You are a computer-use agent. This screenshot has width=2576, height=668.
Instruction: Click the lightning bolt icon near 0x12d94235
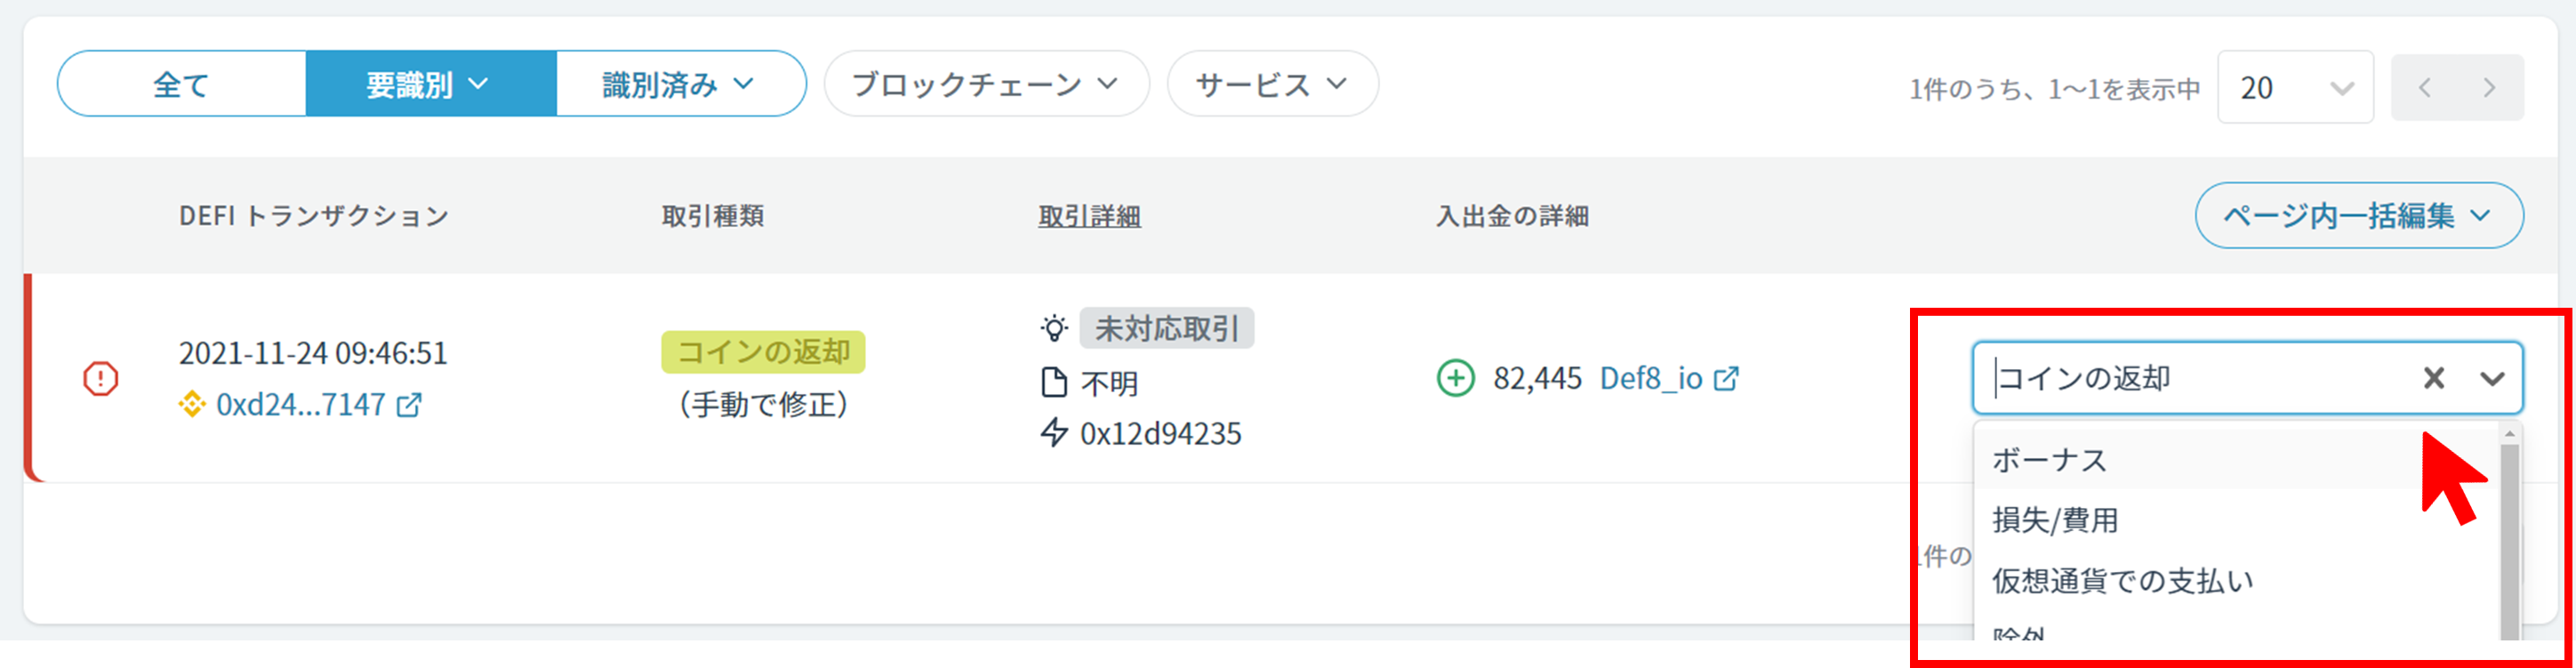[1054, 433]
